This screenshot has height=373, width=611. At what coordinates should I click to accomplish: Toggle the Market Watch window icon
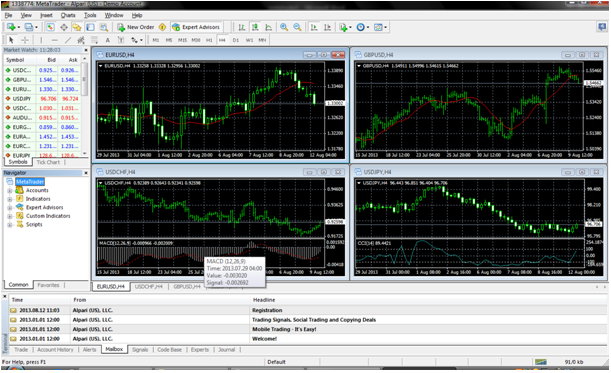(50, 27)
